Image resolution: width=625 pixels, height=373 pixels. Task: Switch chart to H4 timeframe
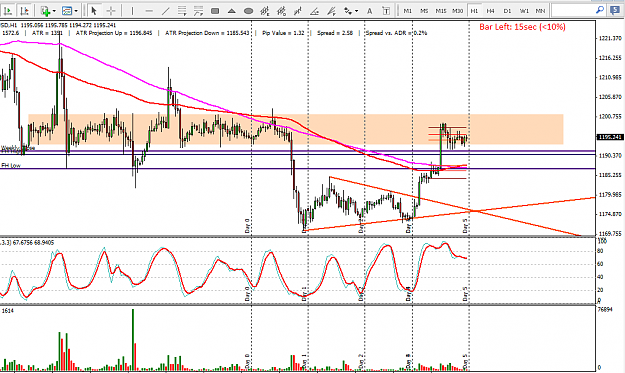click(x=491, y=11)
